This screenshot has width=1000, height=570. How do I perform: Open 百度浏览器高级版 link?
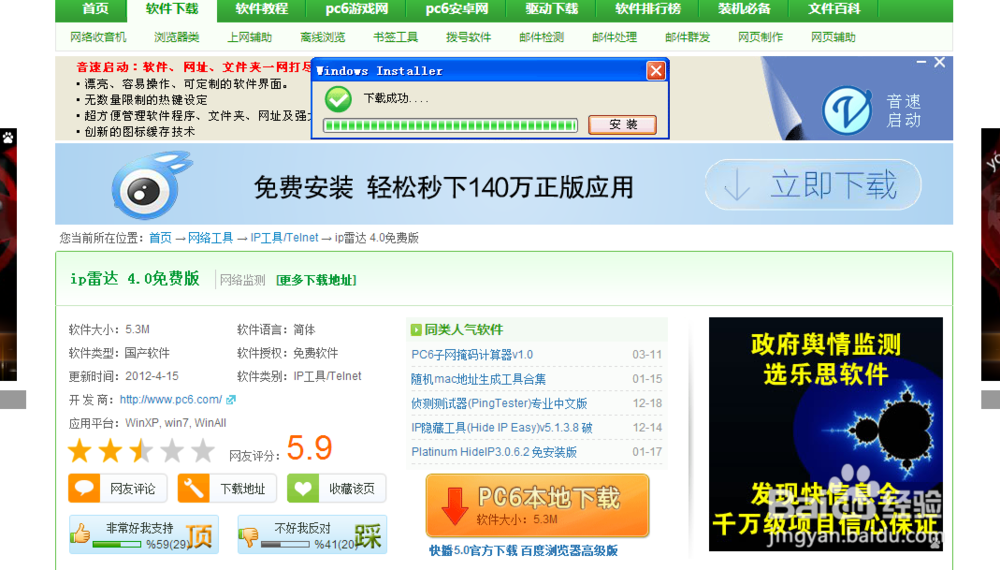click(x=569, y=550)
